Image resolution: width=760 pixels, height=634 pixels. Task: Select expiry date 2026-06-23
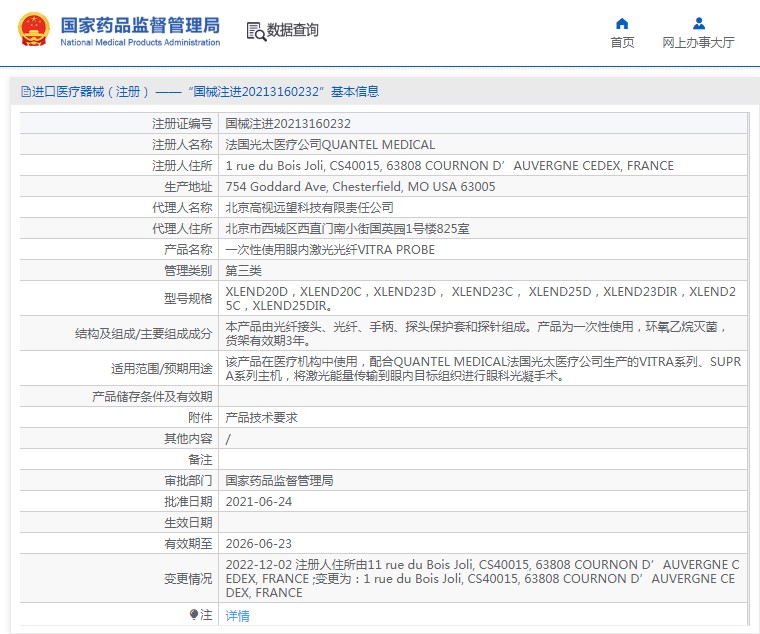pyautogui.click(x=259, y=543)
